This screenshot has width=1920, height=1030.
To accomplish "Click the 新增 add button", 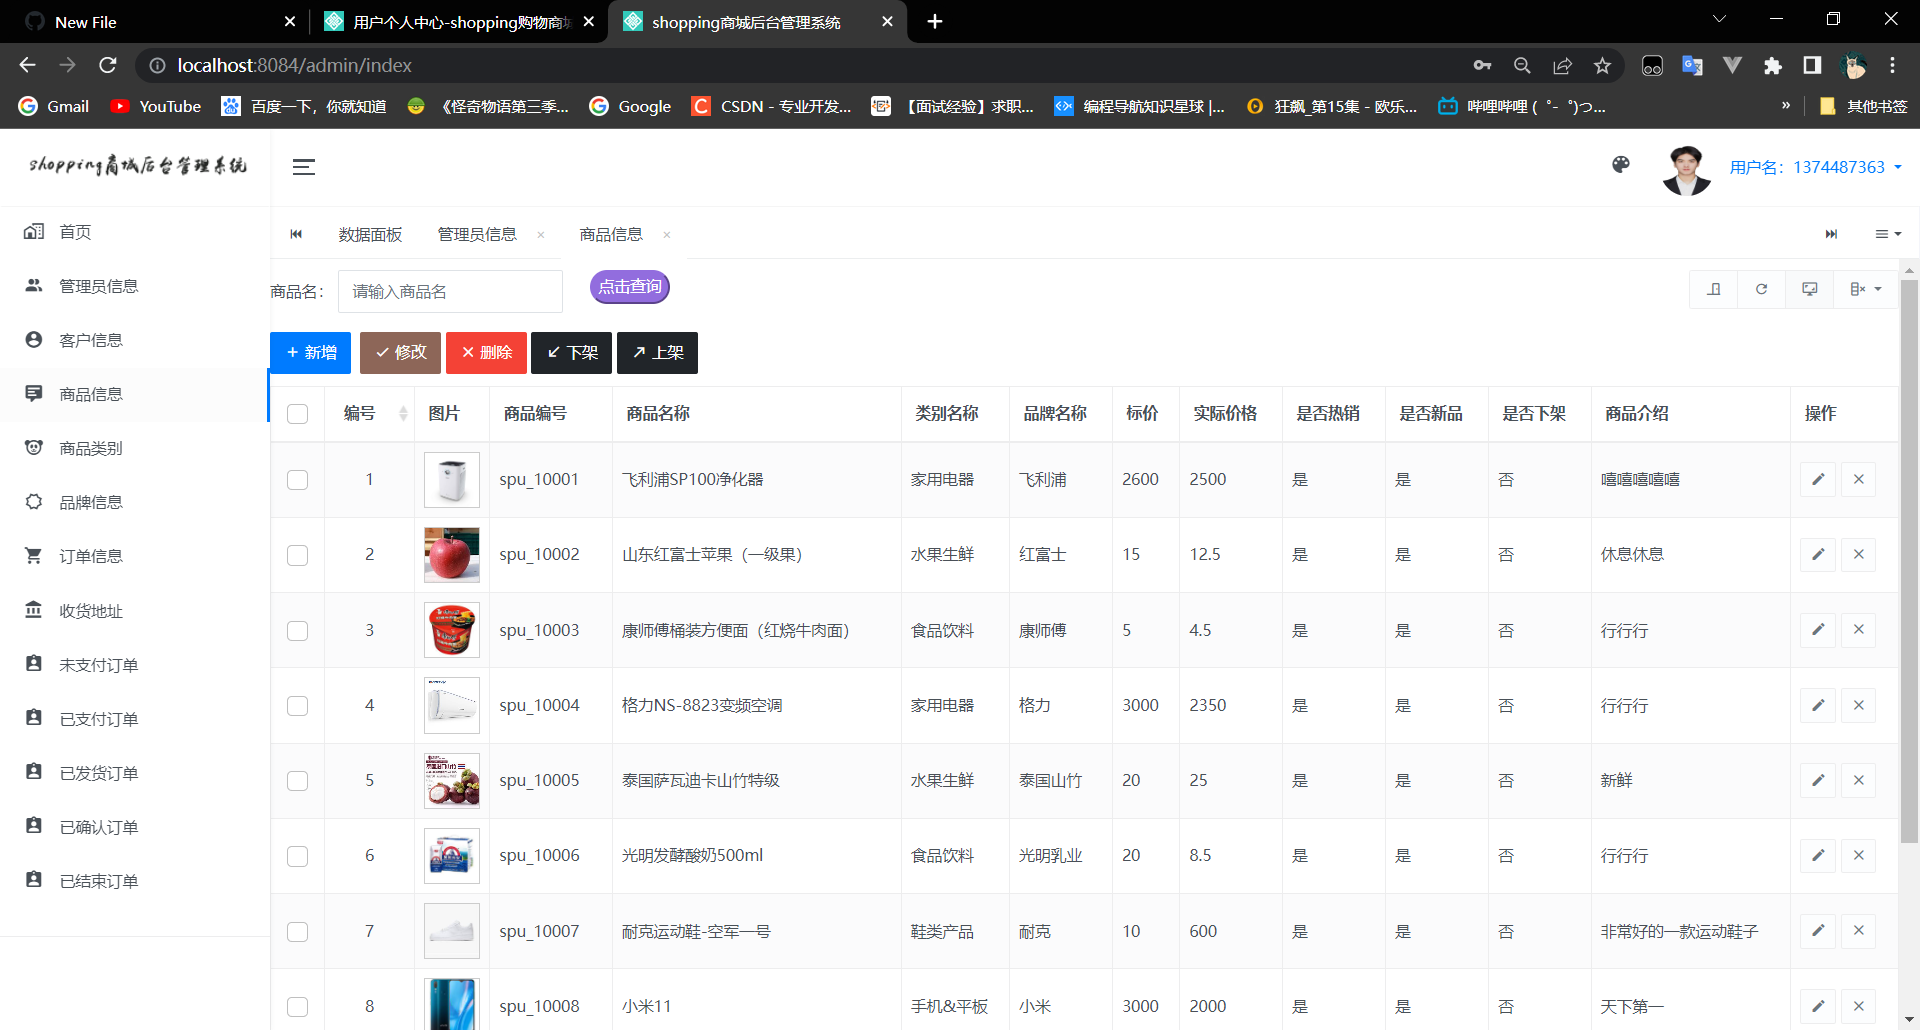I will (x=310, y=353).
